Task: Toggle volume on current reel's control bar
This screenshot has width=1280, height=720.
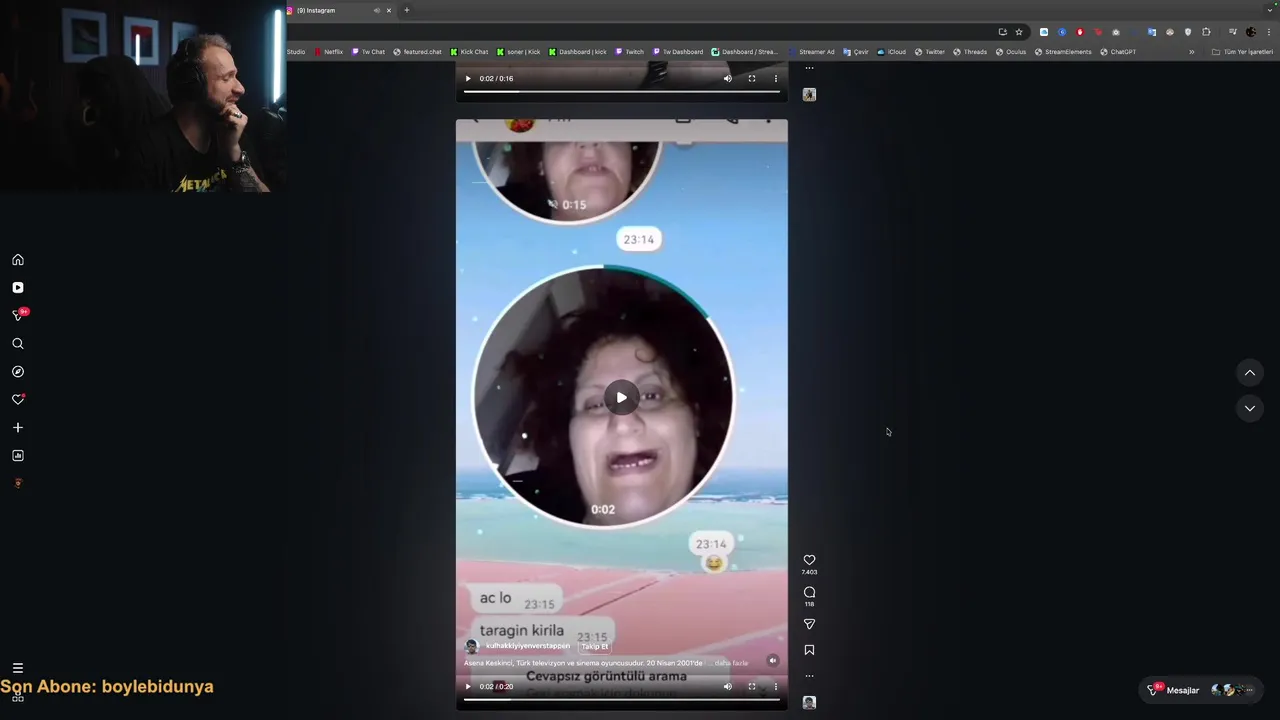Action: [x=728, y=687]
